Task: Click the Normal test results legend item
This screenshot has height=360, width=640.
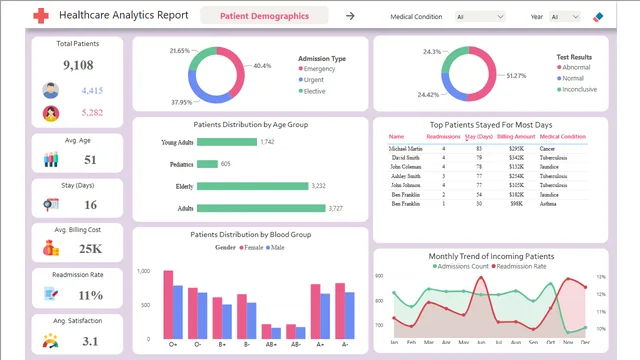Action: point(570,78)
